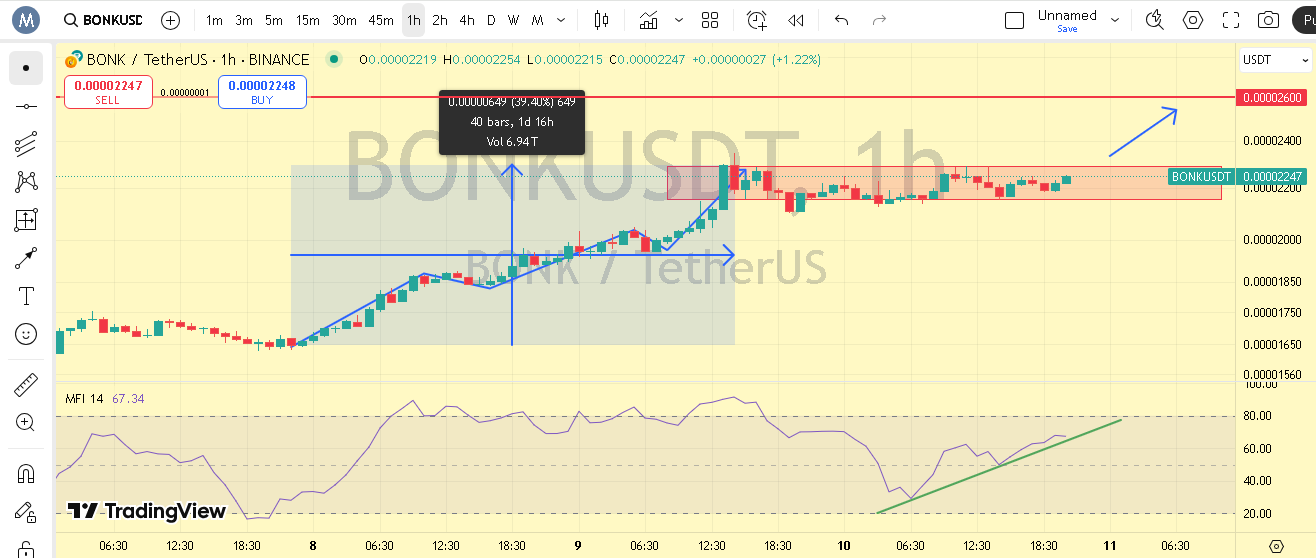Click the BONKUSDT price axis label
Viewport: 1316px width, 558px height.
click(1201, 176)
